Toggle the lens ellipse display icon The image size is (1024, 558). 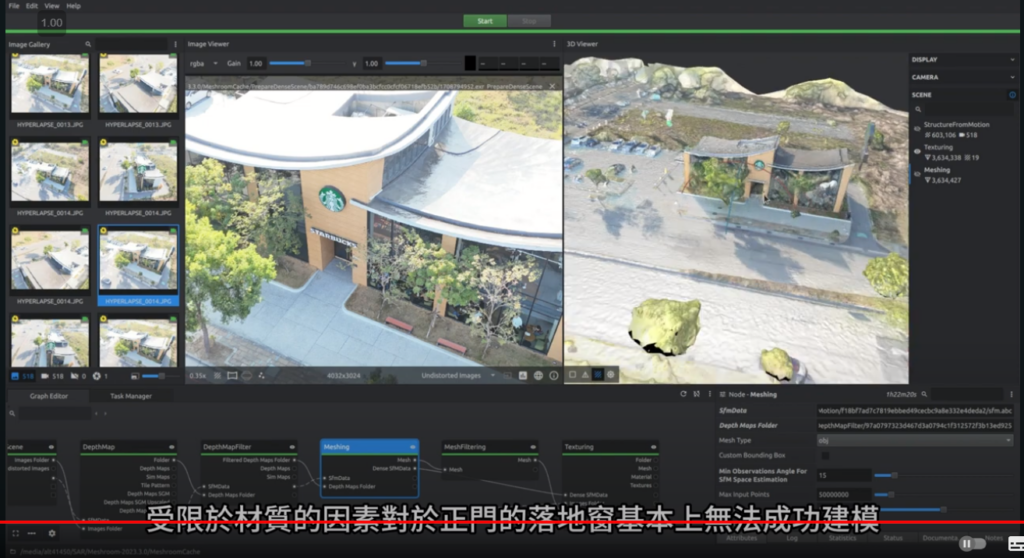tap(247, 376)
